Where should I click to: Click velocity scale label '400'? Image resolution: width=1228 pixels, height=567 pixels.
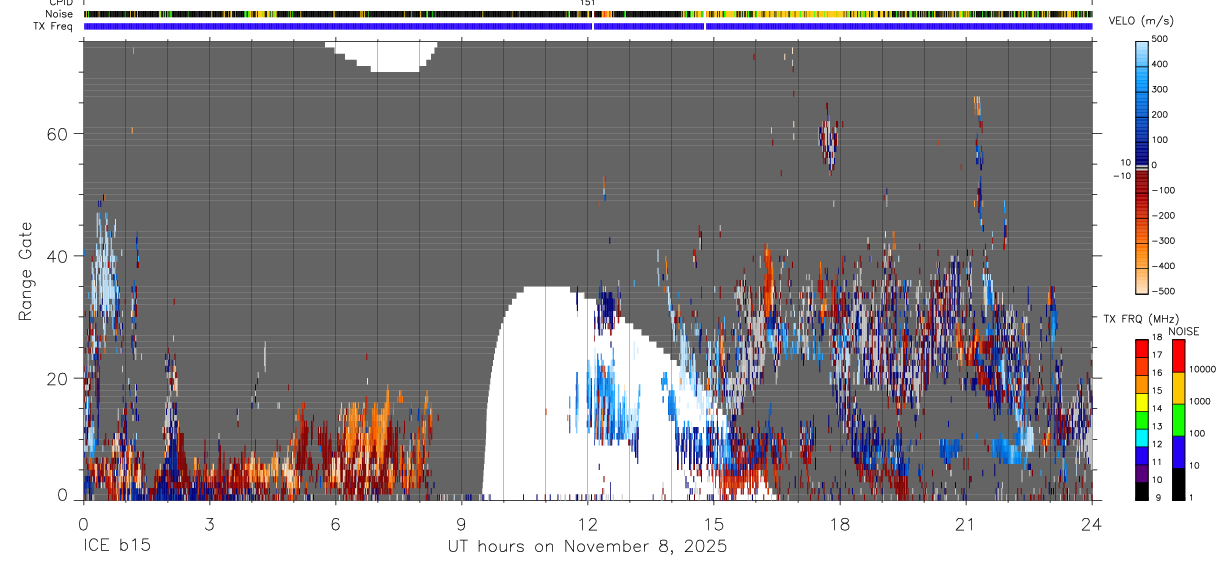point(1161,64)
